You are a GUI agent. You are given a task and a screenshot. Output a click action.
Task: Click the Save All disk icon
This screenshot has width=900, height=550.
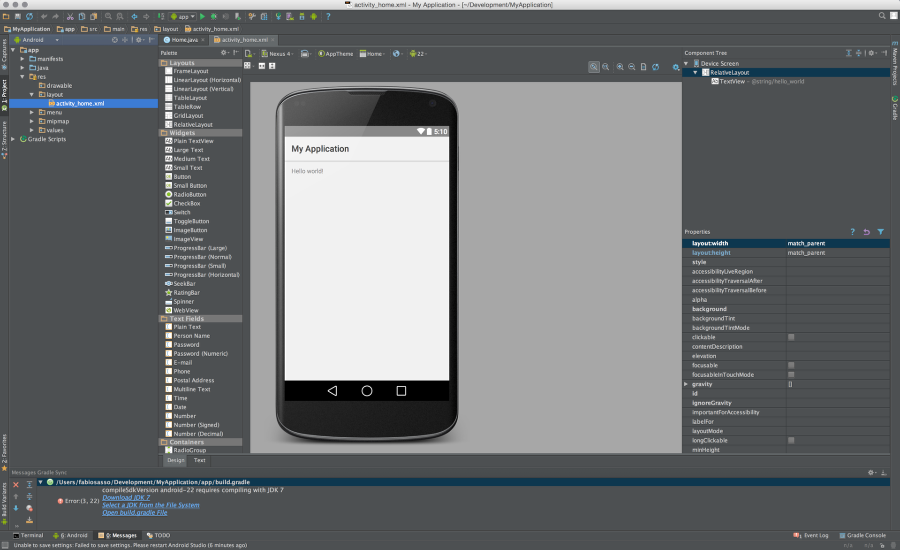point(18,17)
